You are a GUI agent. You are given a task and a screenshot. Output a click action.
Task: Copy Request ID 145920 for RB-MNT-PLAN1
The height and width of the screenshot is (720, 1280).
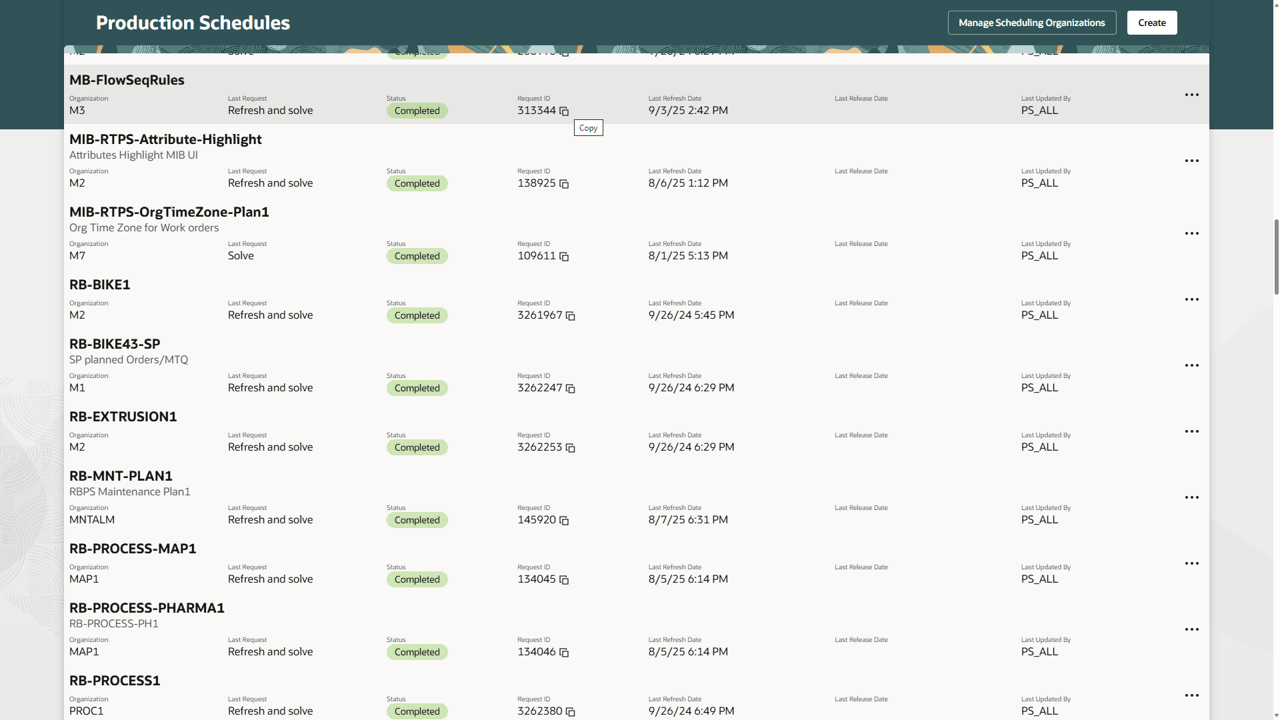pyautogui.click(x=565, y=521)
